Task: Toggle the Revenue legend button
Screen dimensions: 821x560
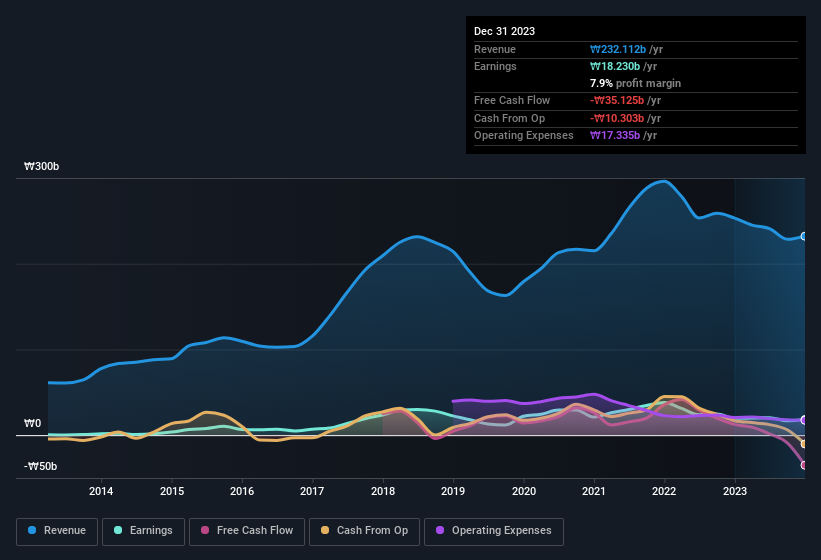Action: pos(58,530)
